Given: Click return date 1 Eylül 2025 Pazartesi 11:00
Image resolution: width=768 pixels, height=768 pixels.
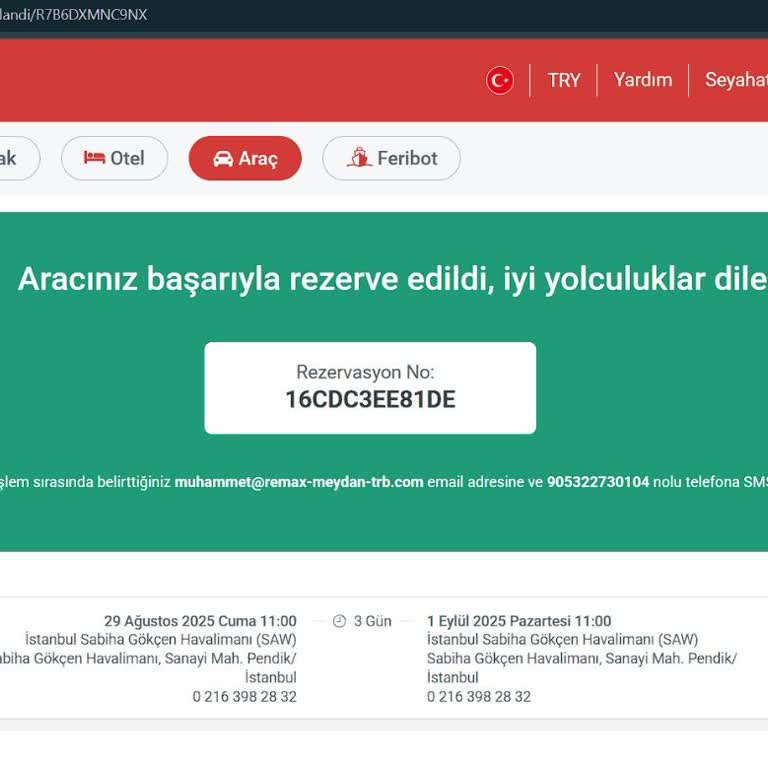Looking at the screenshot, I should 519,621.
